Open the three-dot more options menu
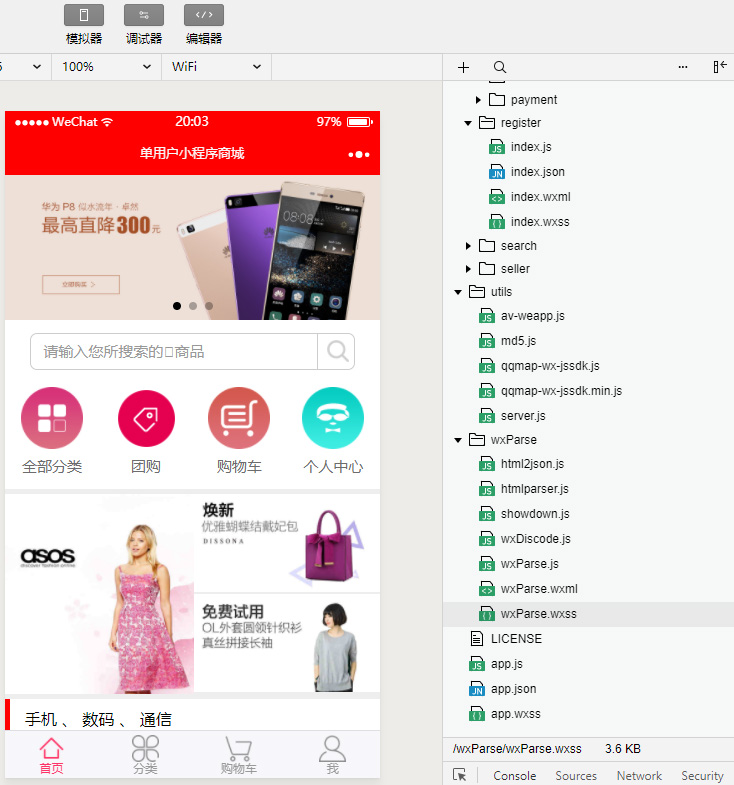This screenshot has height=785, width=734. click(682, 67)
